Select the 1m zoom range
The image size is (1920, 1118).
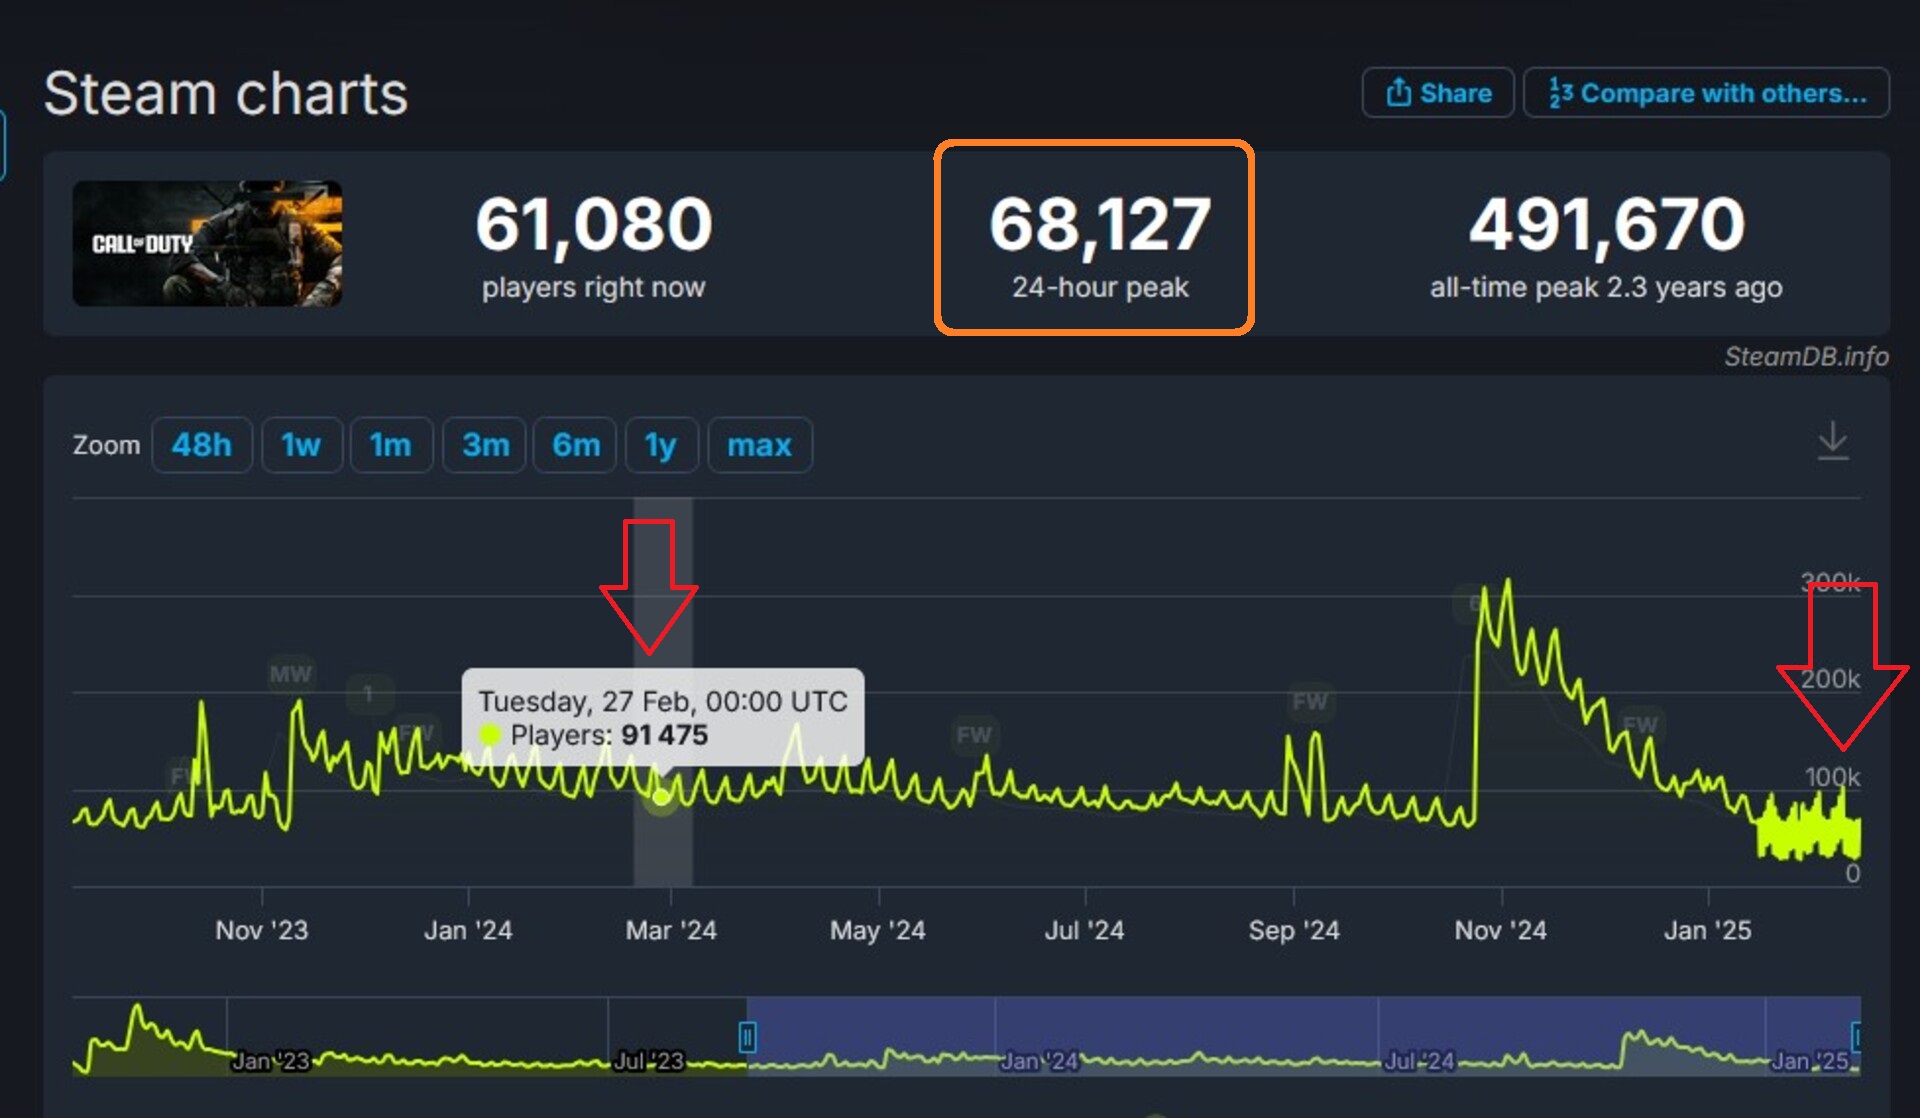click(390, 445)
